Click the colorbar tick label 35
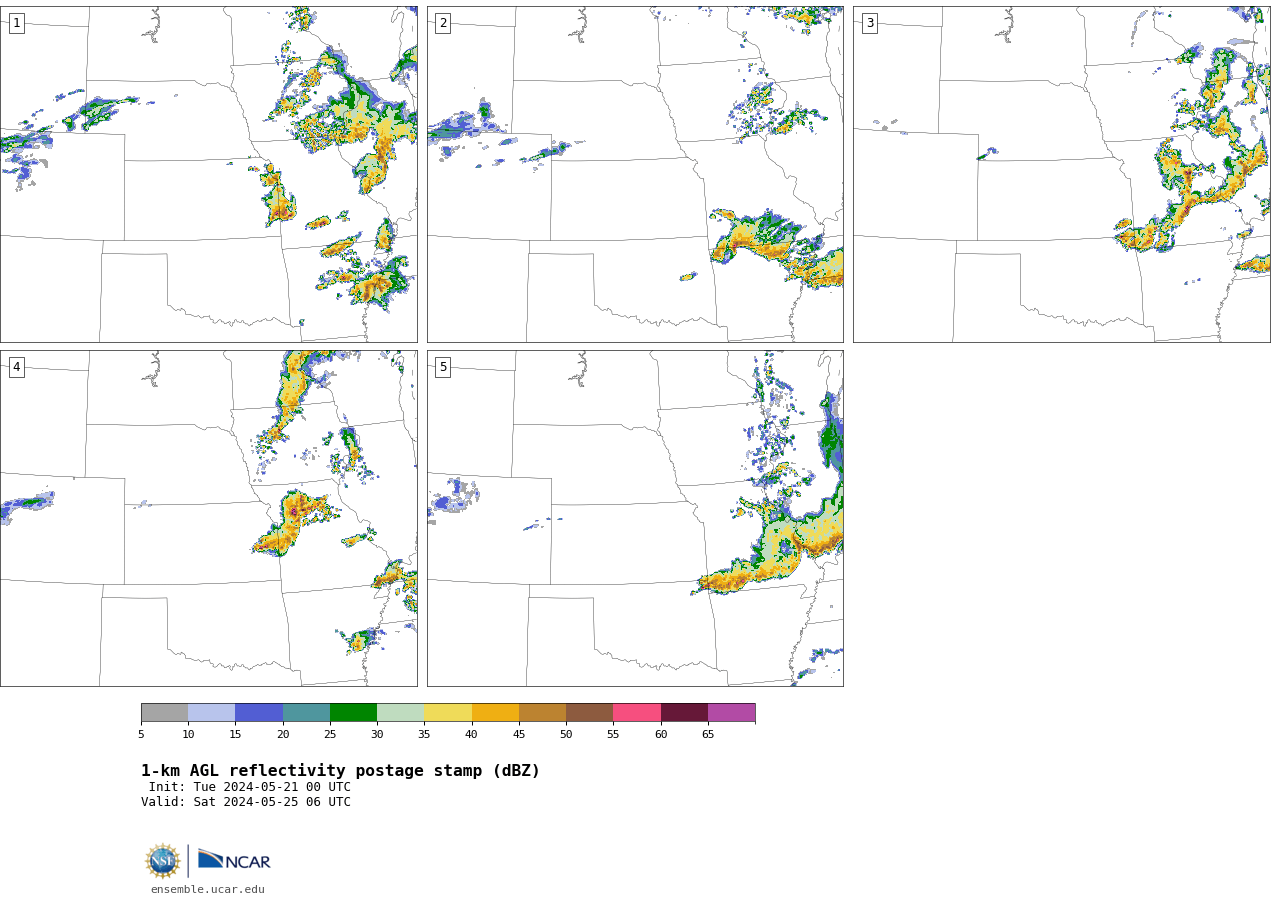This screenshot has width=1280, height=901. (424, 735)
